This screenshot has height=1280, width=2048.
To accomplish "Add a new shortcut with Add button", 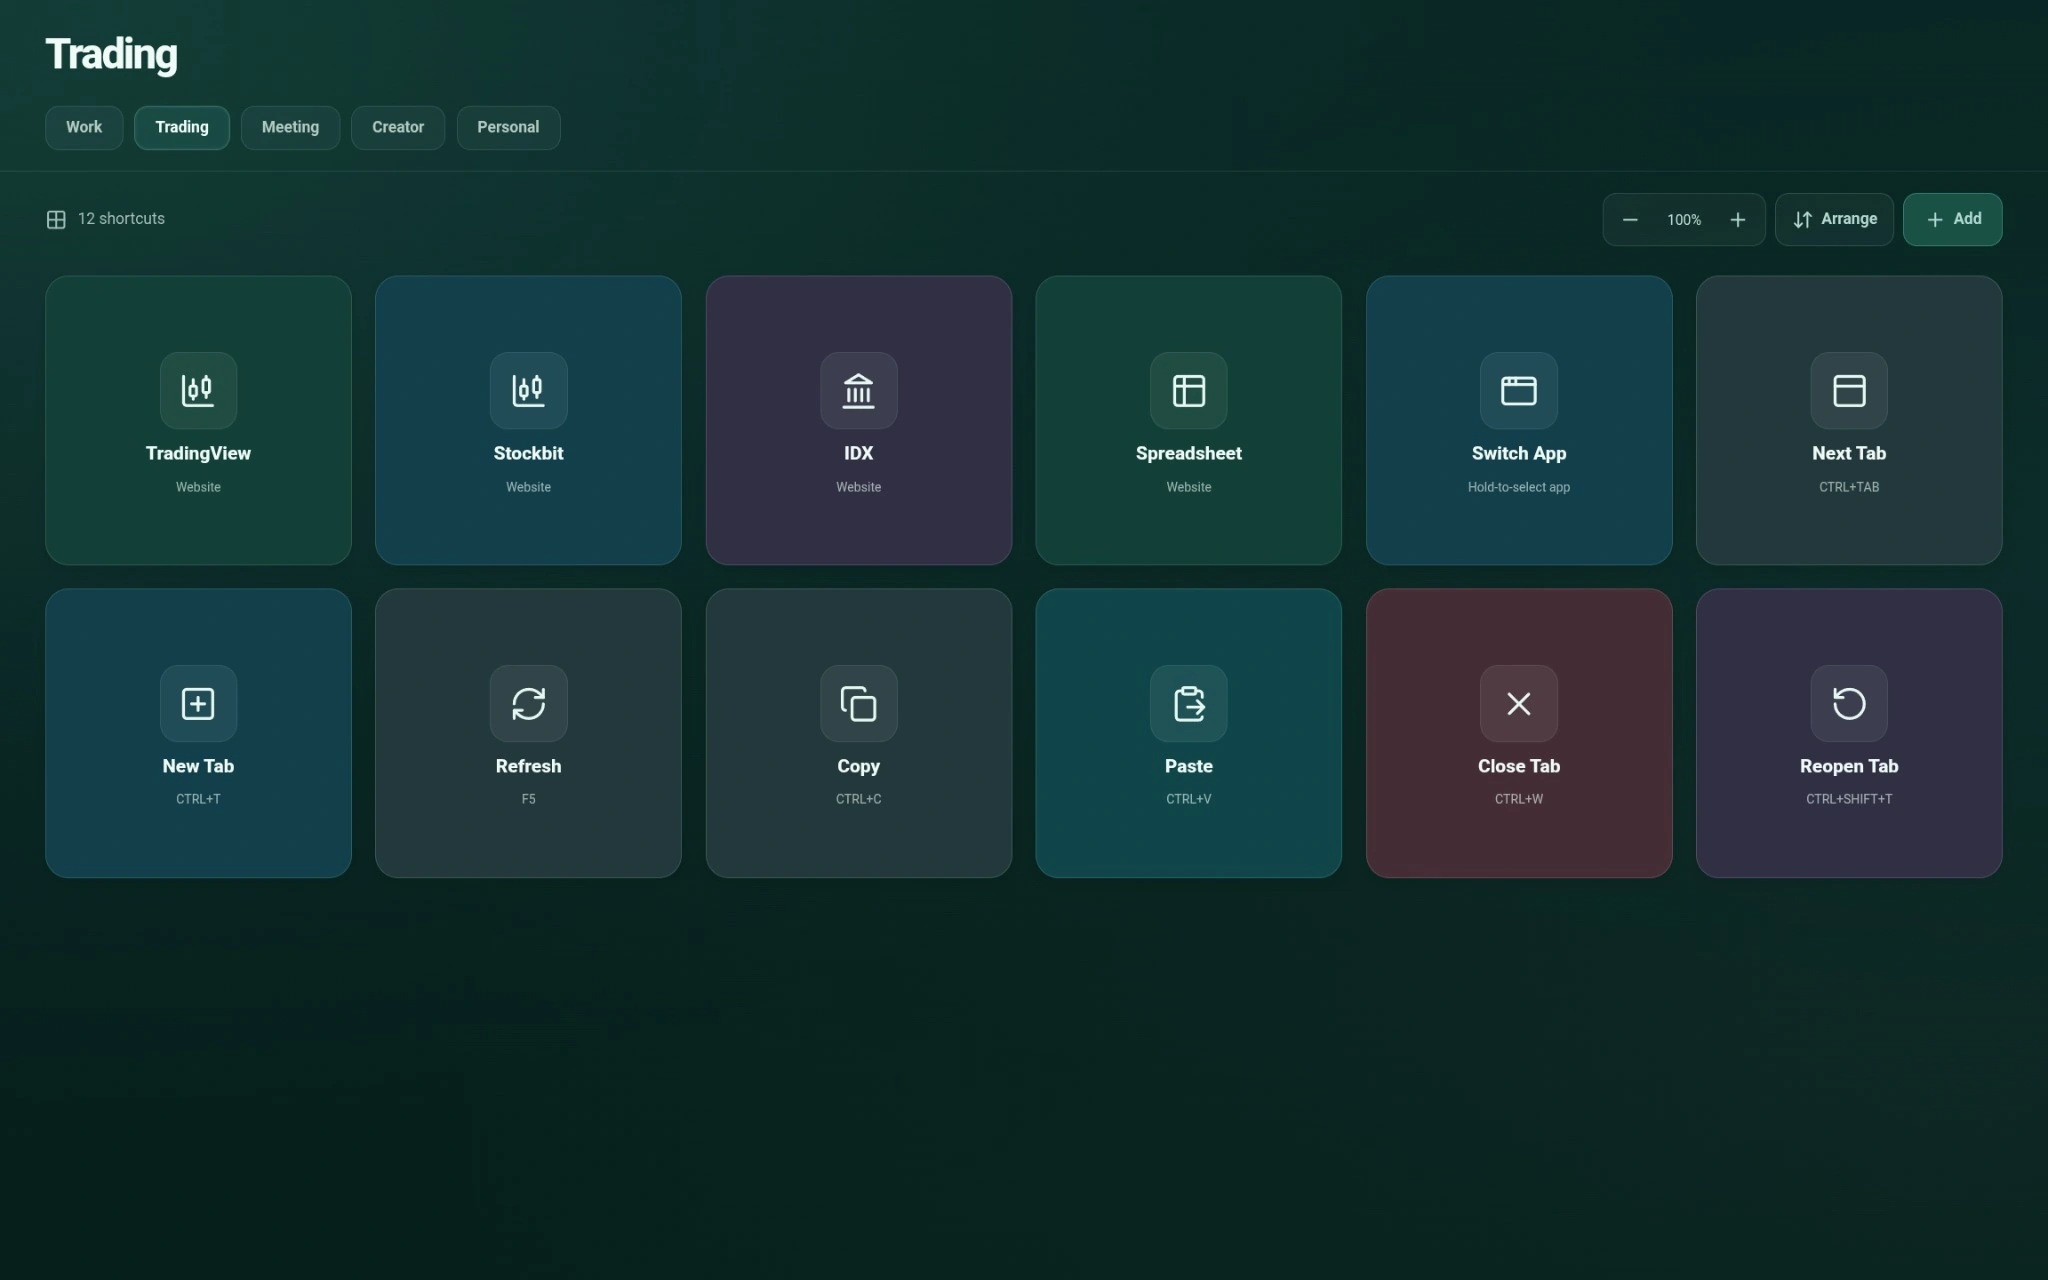I will [1952, 219].
